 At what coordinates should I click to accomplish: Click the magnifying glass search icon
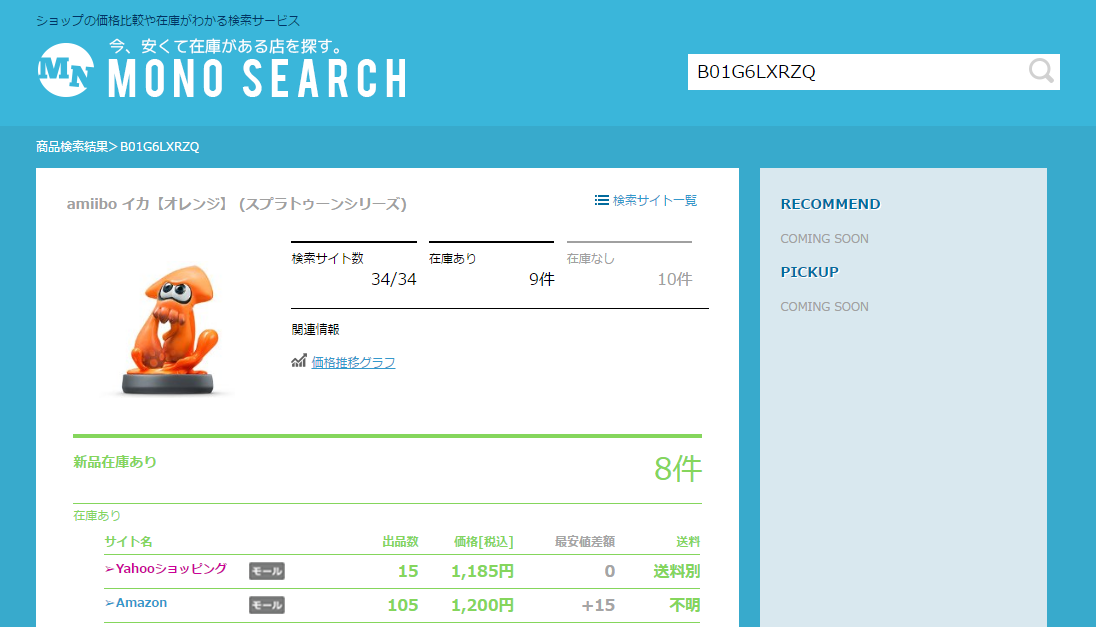click(x=1041, y=71)
